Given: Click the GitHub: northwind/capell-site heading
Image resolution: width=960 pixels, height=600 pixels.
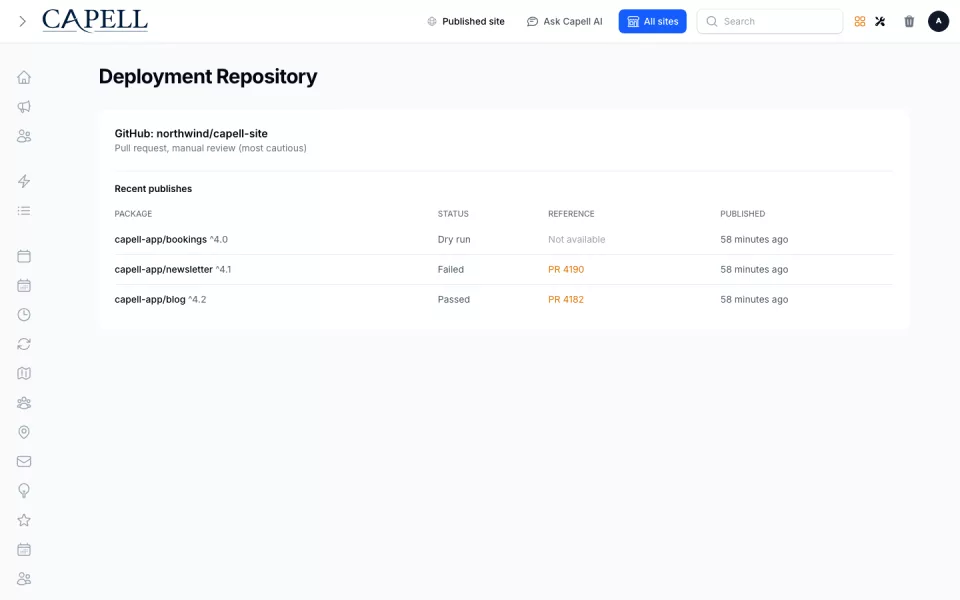Looking at the screenshot, I should tap(191, 133).
